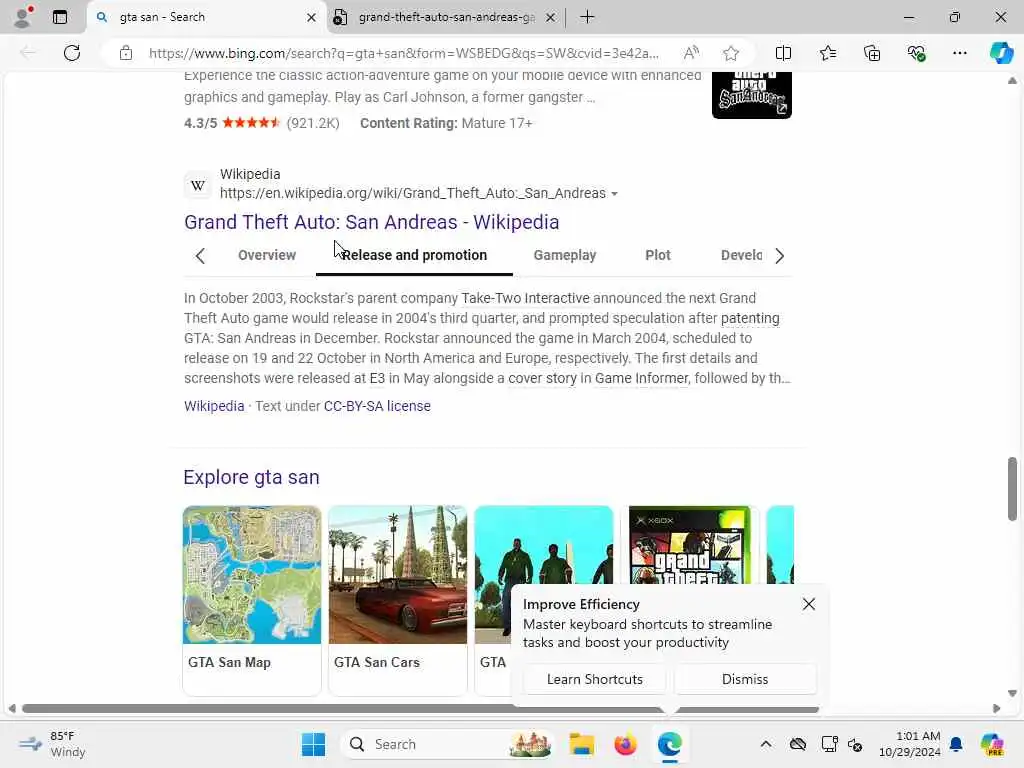Refresh the page with reload icon
The image size is (1024, 768).
click(72, 53)
